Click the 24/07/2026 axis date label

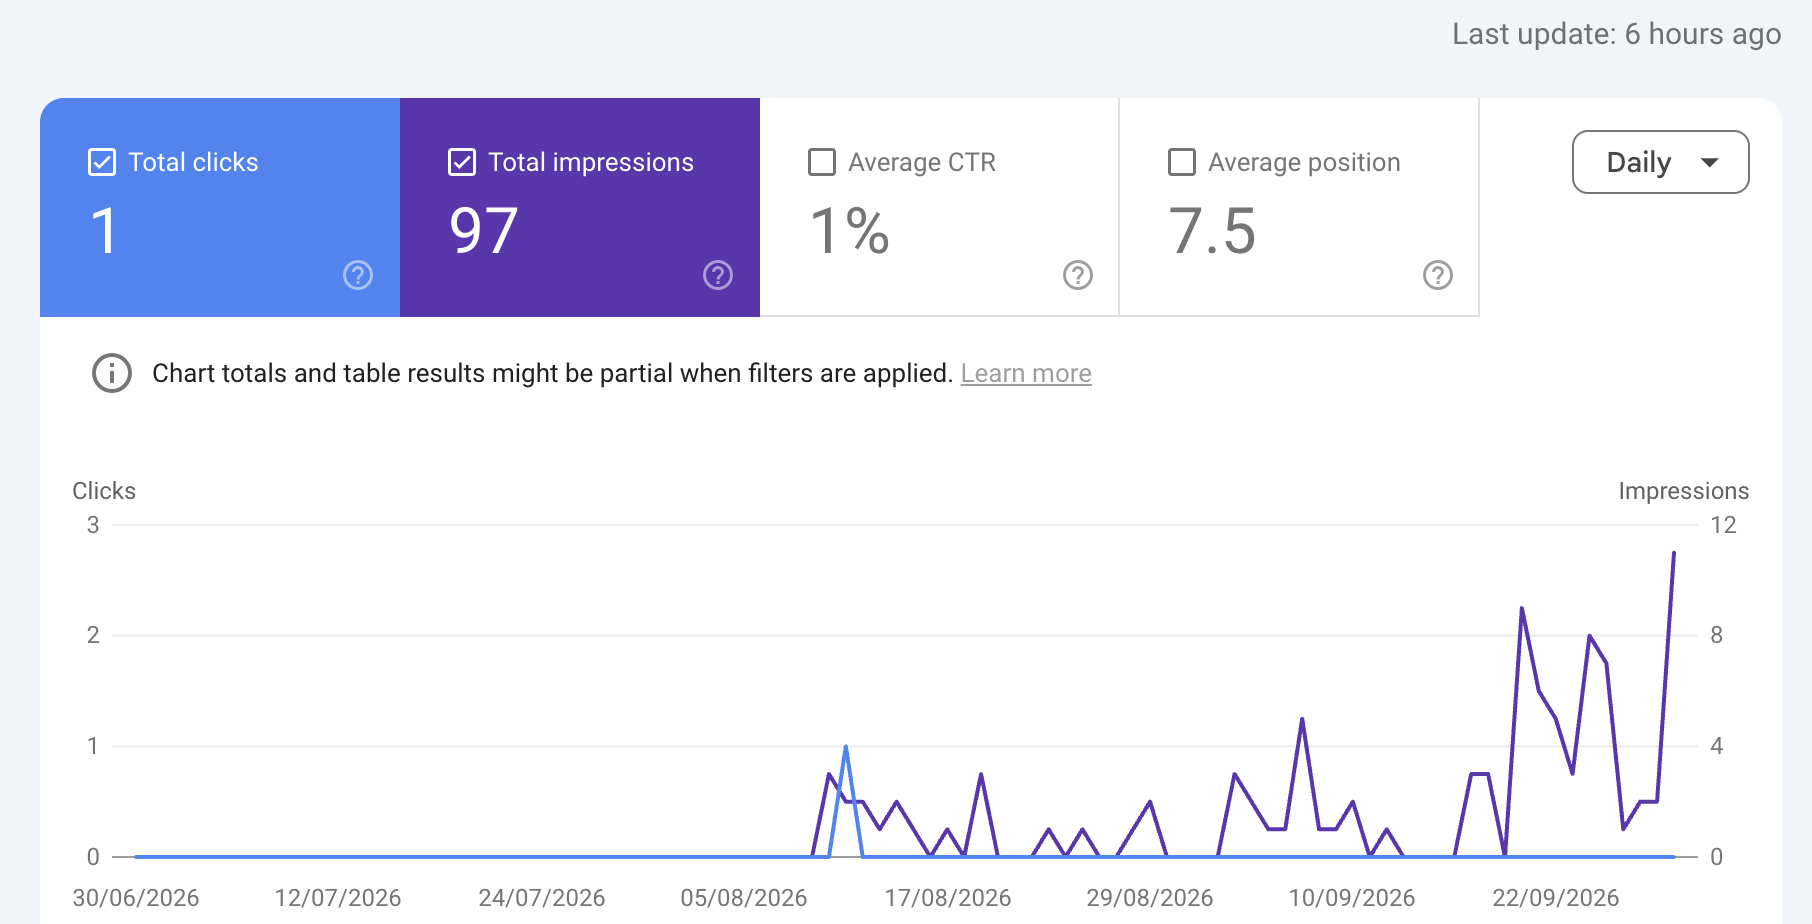pos(542,898)
